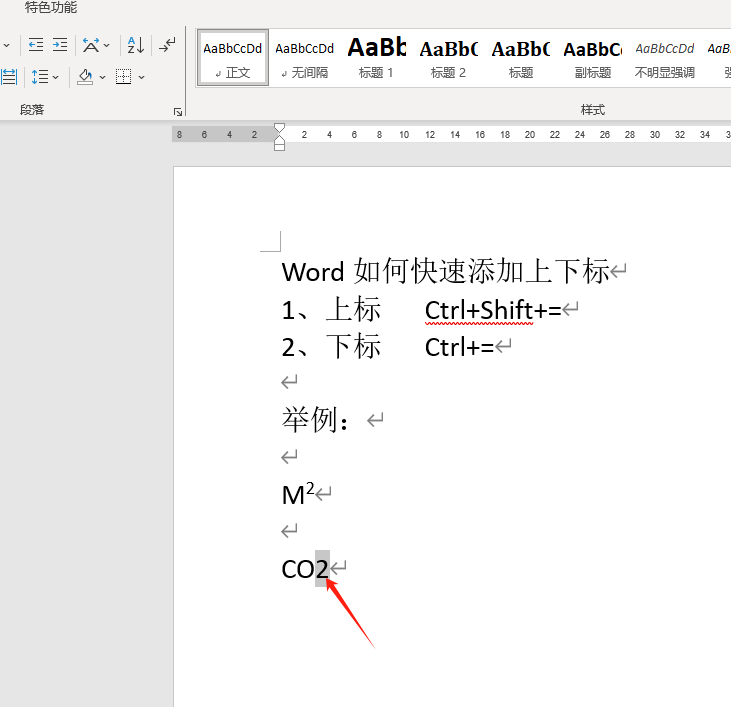Open the 特色功能 ribbon tab
Viewport: 731px width, 707px height.
point(51,7)
